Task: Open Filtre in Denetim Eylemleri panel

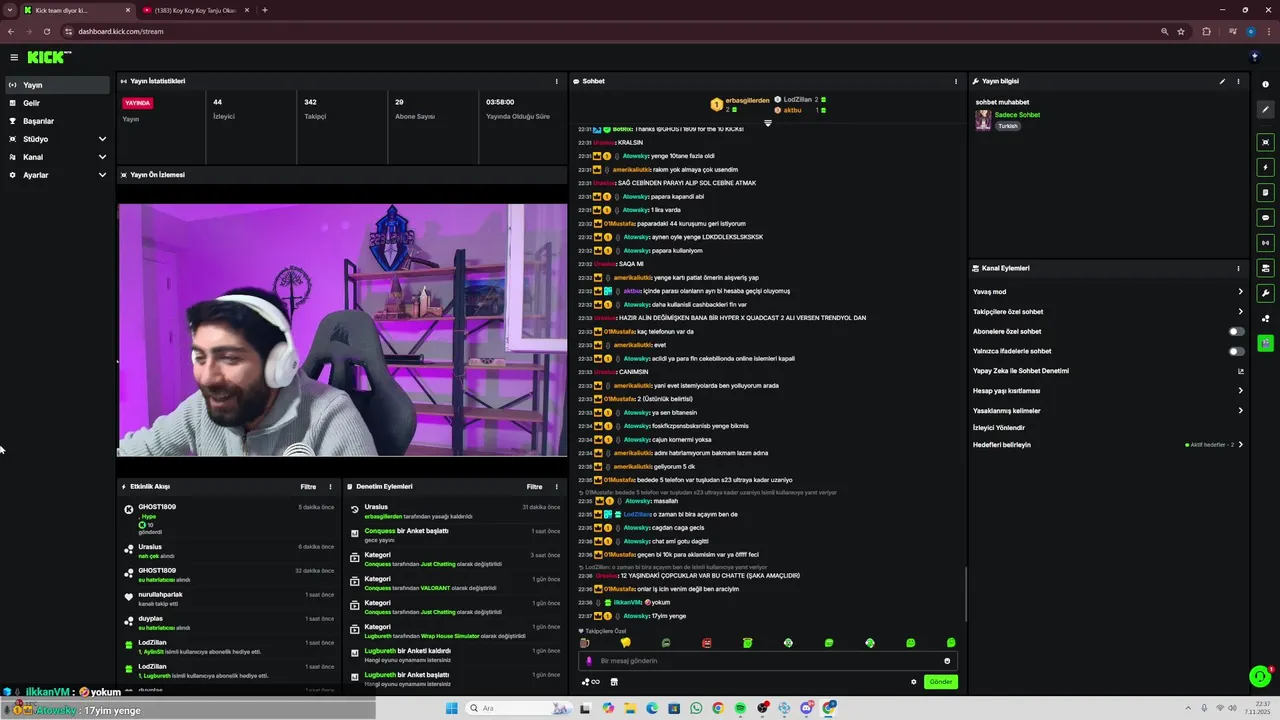Action: point(534,487)
